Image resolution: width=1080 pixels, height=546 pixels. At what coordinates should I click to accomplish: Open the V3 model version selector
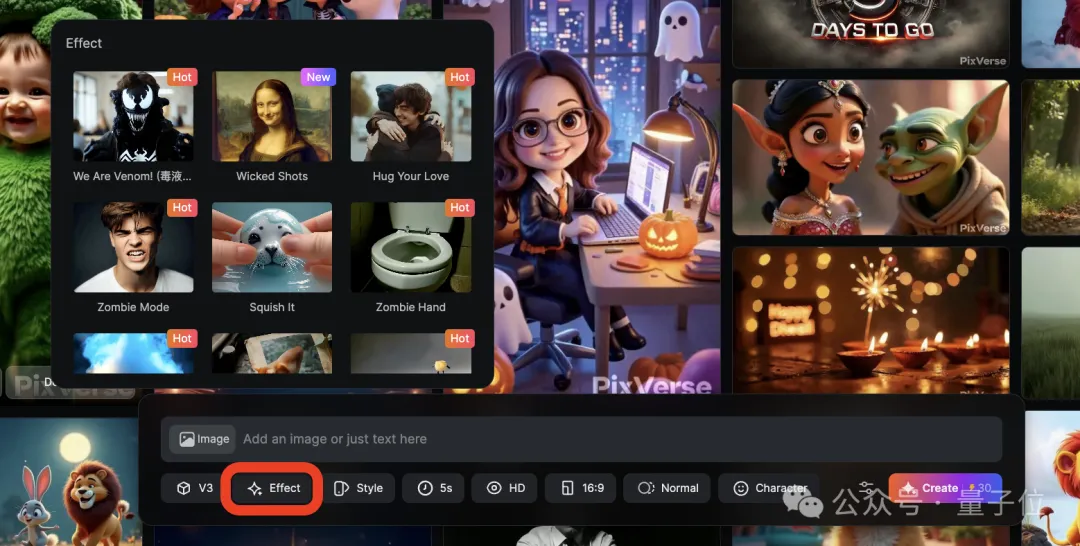(195, 488)
